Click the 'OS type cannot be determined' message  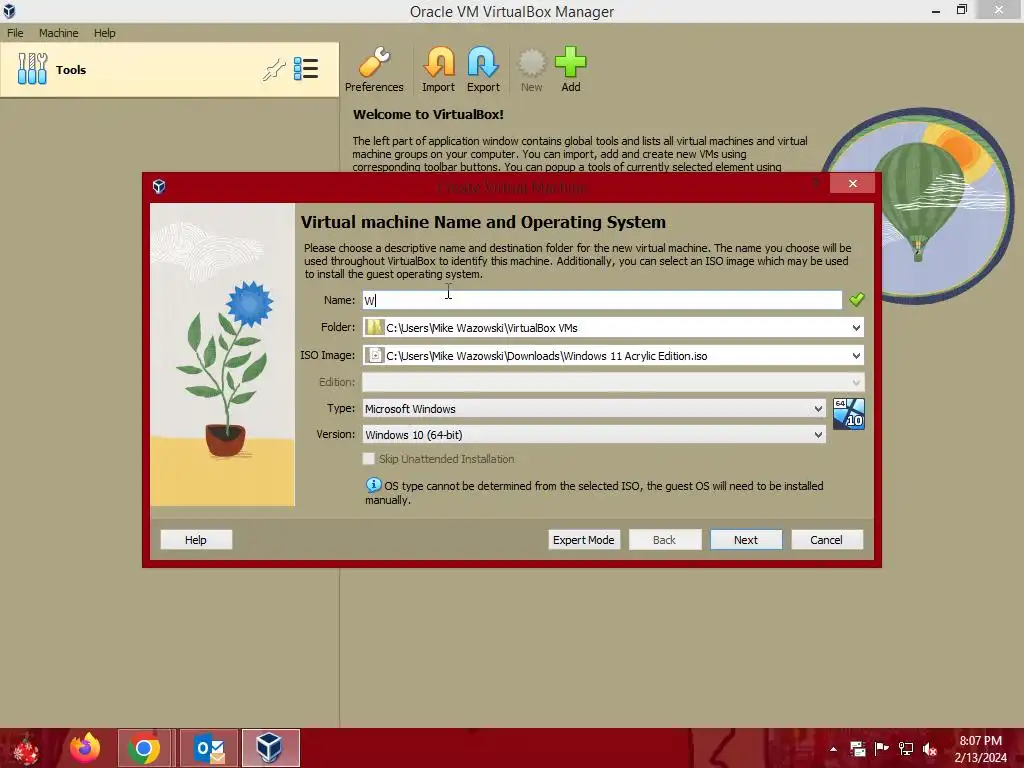[594, 492]
